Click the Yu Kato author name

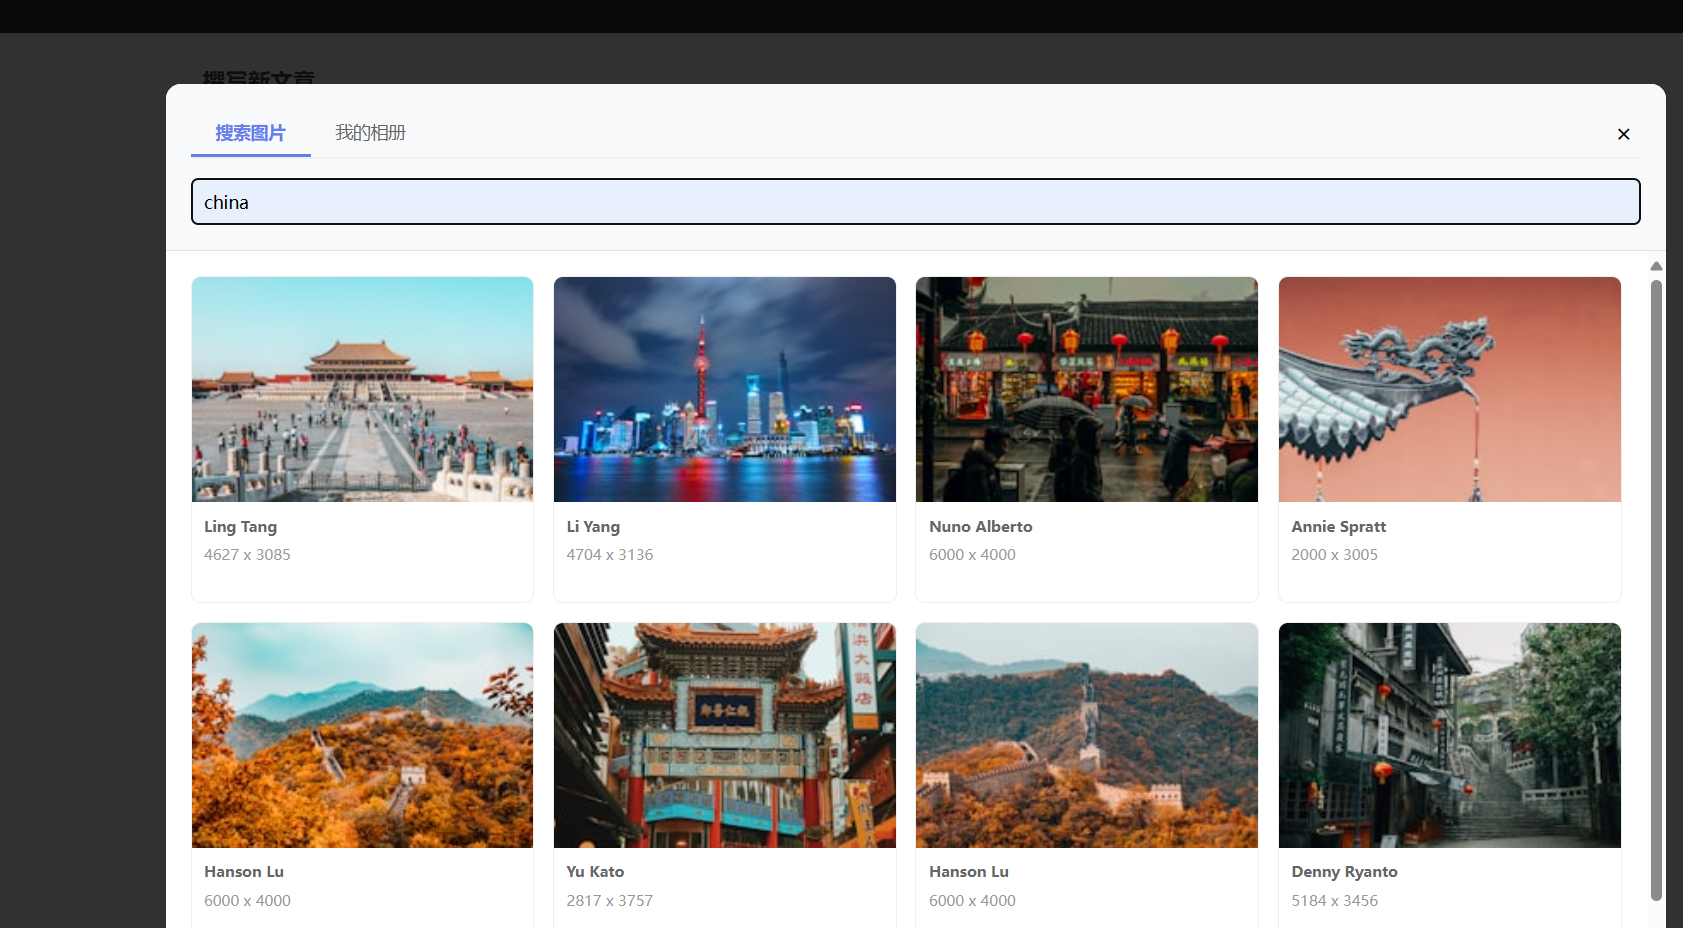point(595,872)
